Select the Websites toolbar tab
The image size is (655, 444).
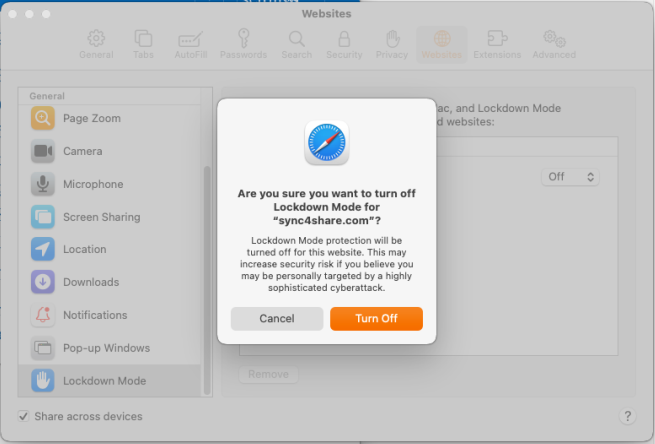[442, 45]
